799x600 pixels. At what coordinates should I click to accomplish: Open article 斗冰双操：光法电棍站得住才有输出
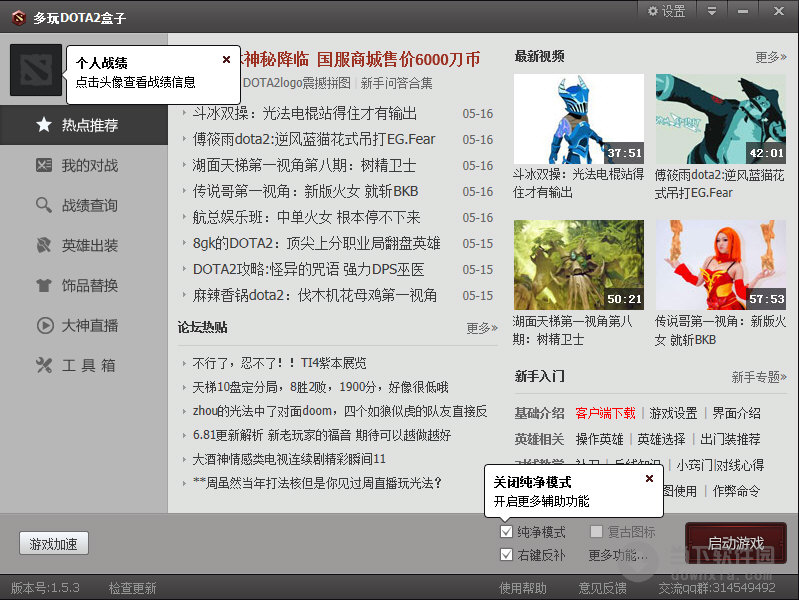pyautogui.click(x=305, y=113)
